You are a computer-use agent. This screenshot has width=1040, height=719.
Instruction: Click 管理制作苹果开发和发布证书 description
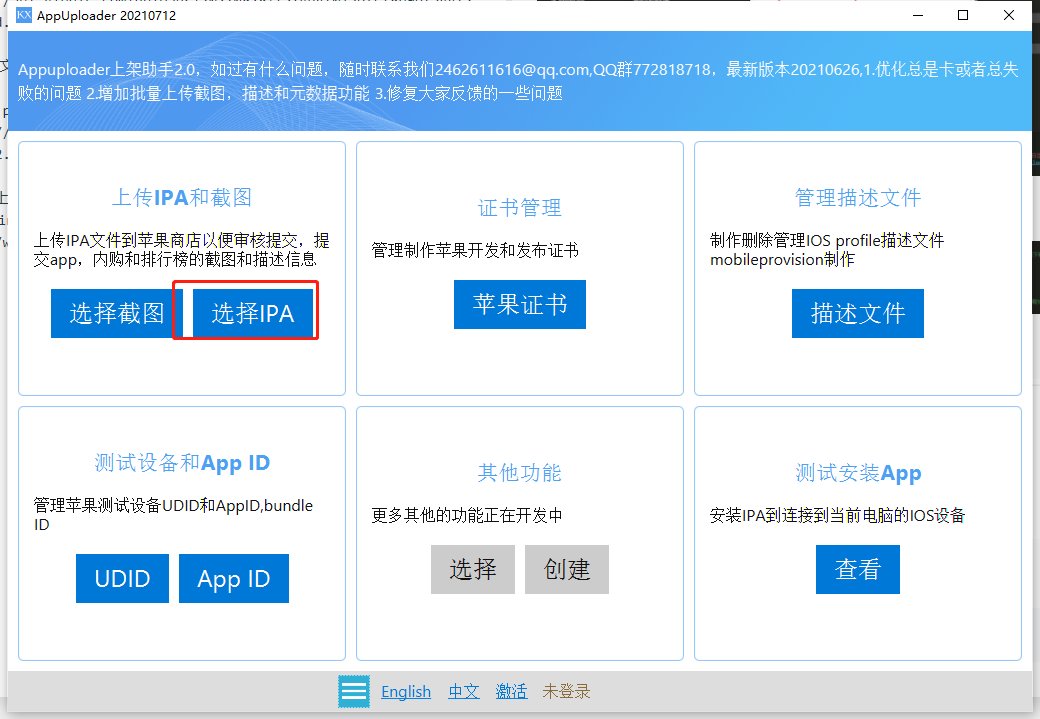point(475,250)
